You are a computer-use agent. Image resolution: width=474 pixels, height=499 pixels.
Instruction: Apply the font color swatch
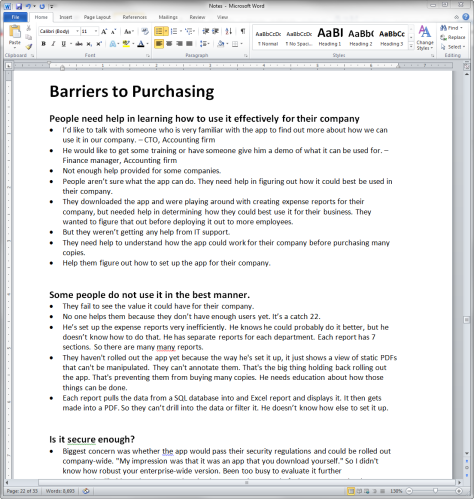pyautogui.click(x=141, y=44)
